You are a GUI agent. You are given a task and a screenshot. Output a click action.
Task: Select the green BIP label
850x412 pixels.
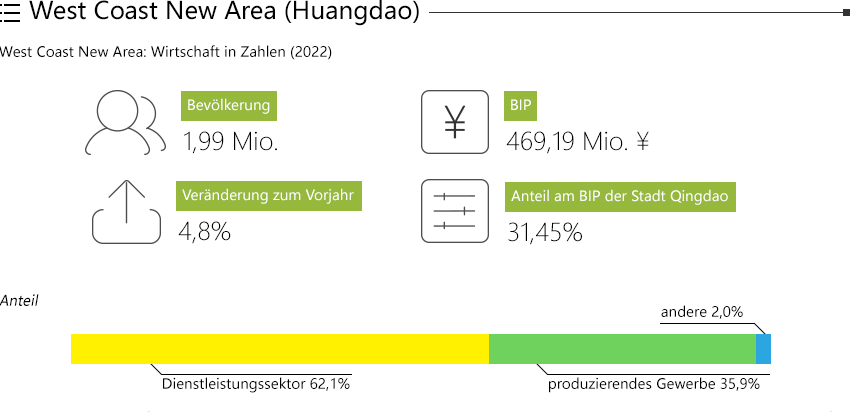pos(520,106)
